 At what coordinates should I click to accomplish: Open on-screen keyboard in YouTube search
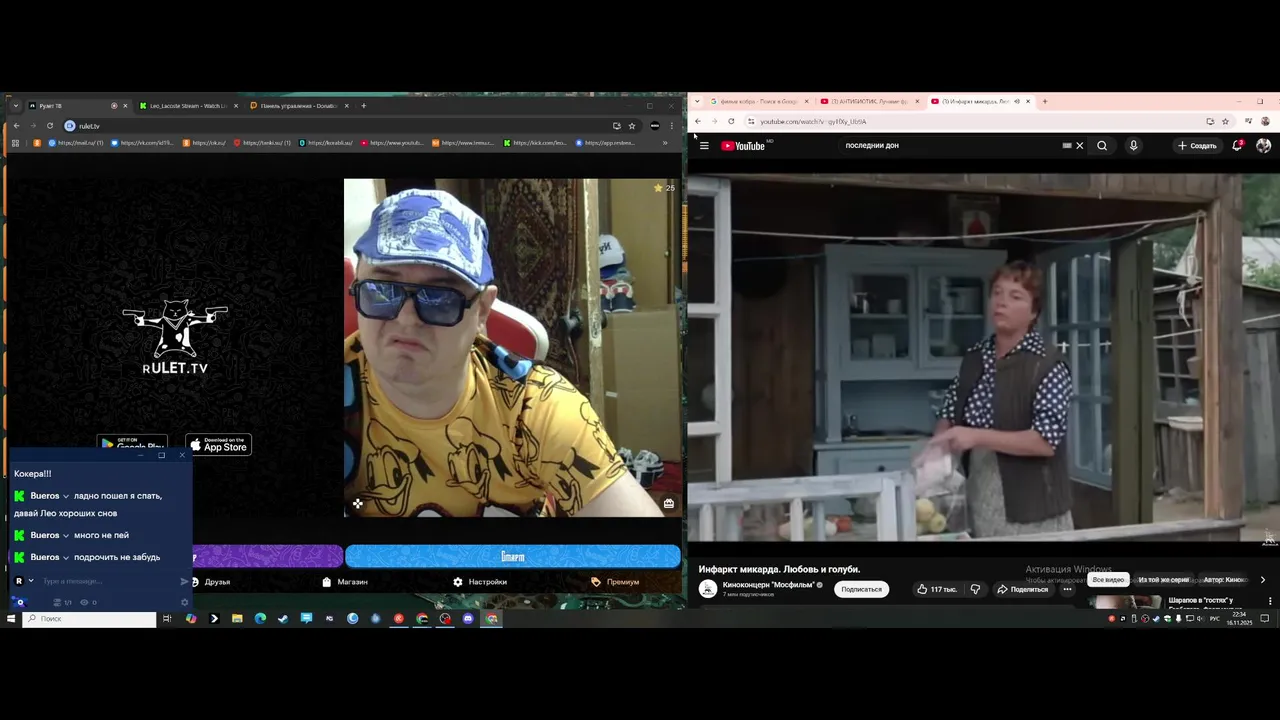tap(1067, 146)
